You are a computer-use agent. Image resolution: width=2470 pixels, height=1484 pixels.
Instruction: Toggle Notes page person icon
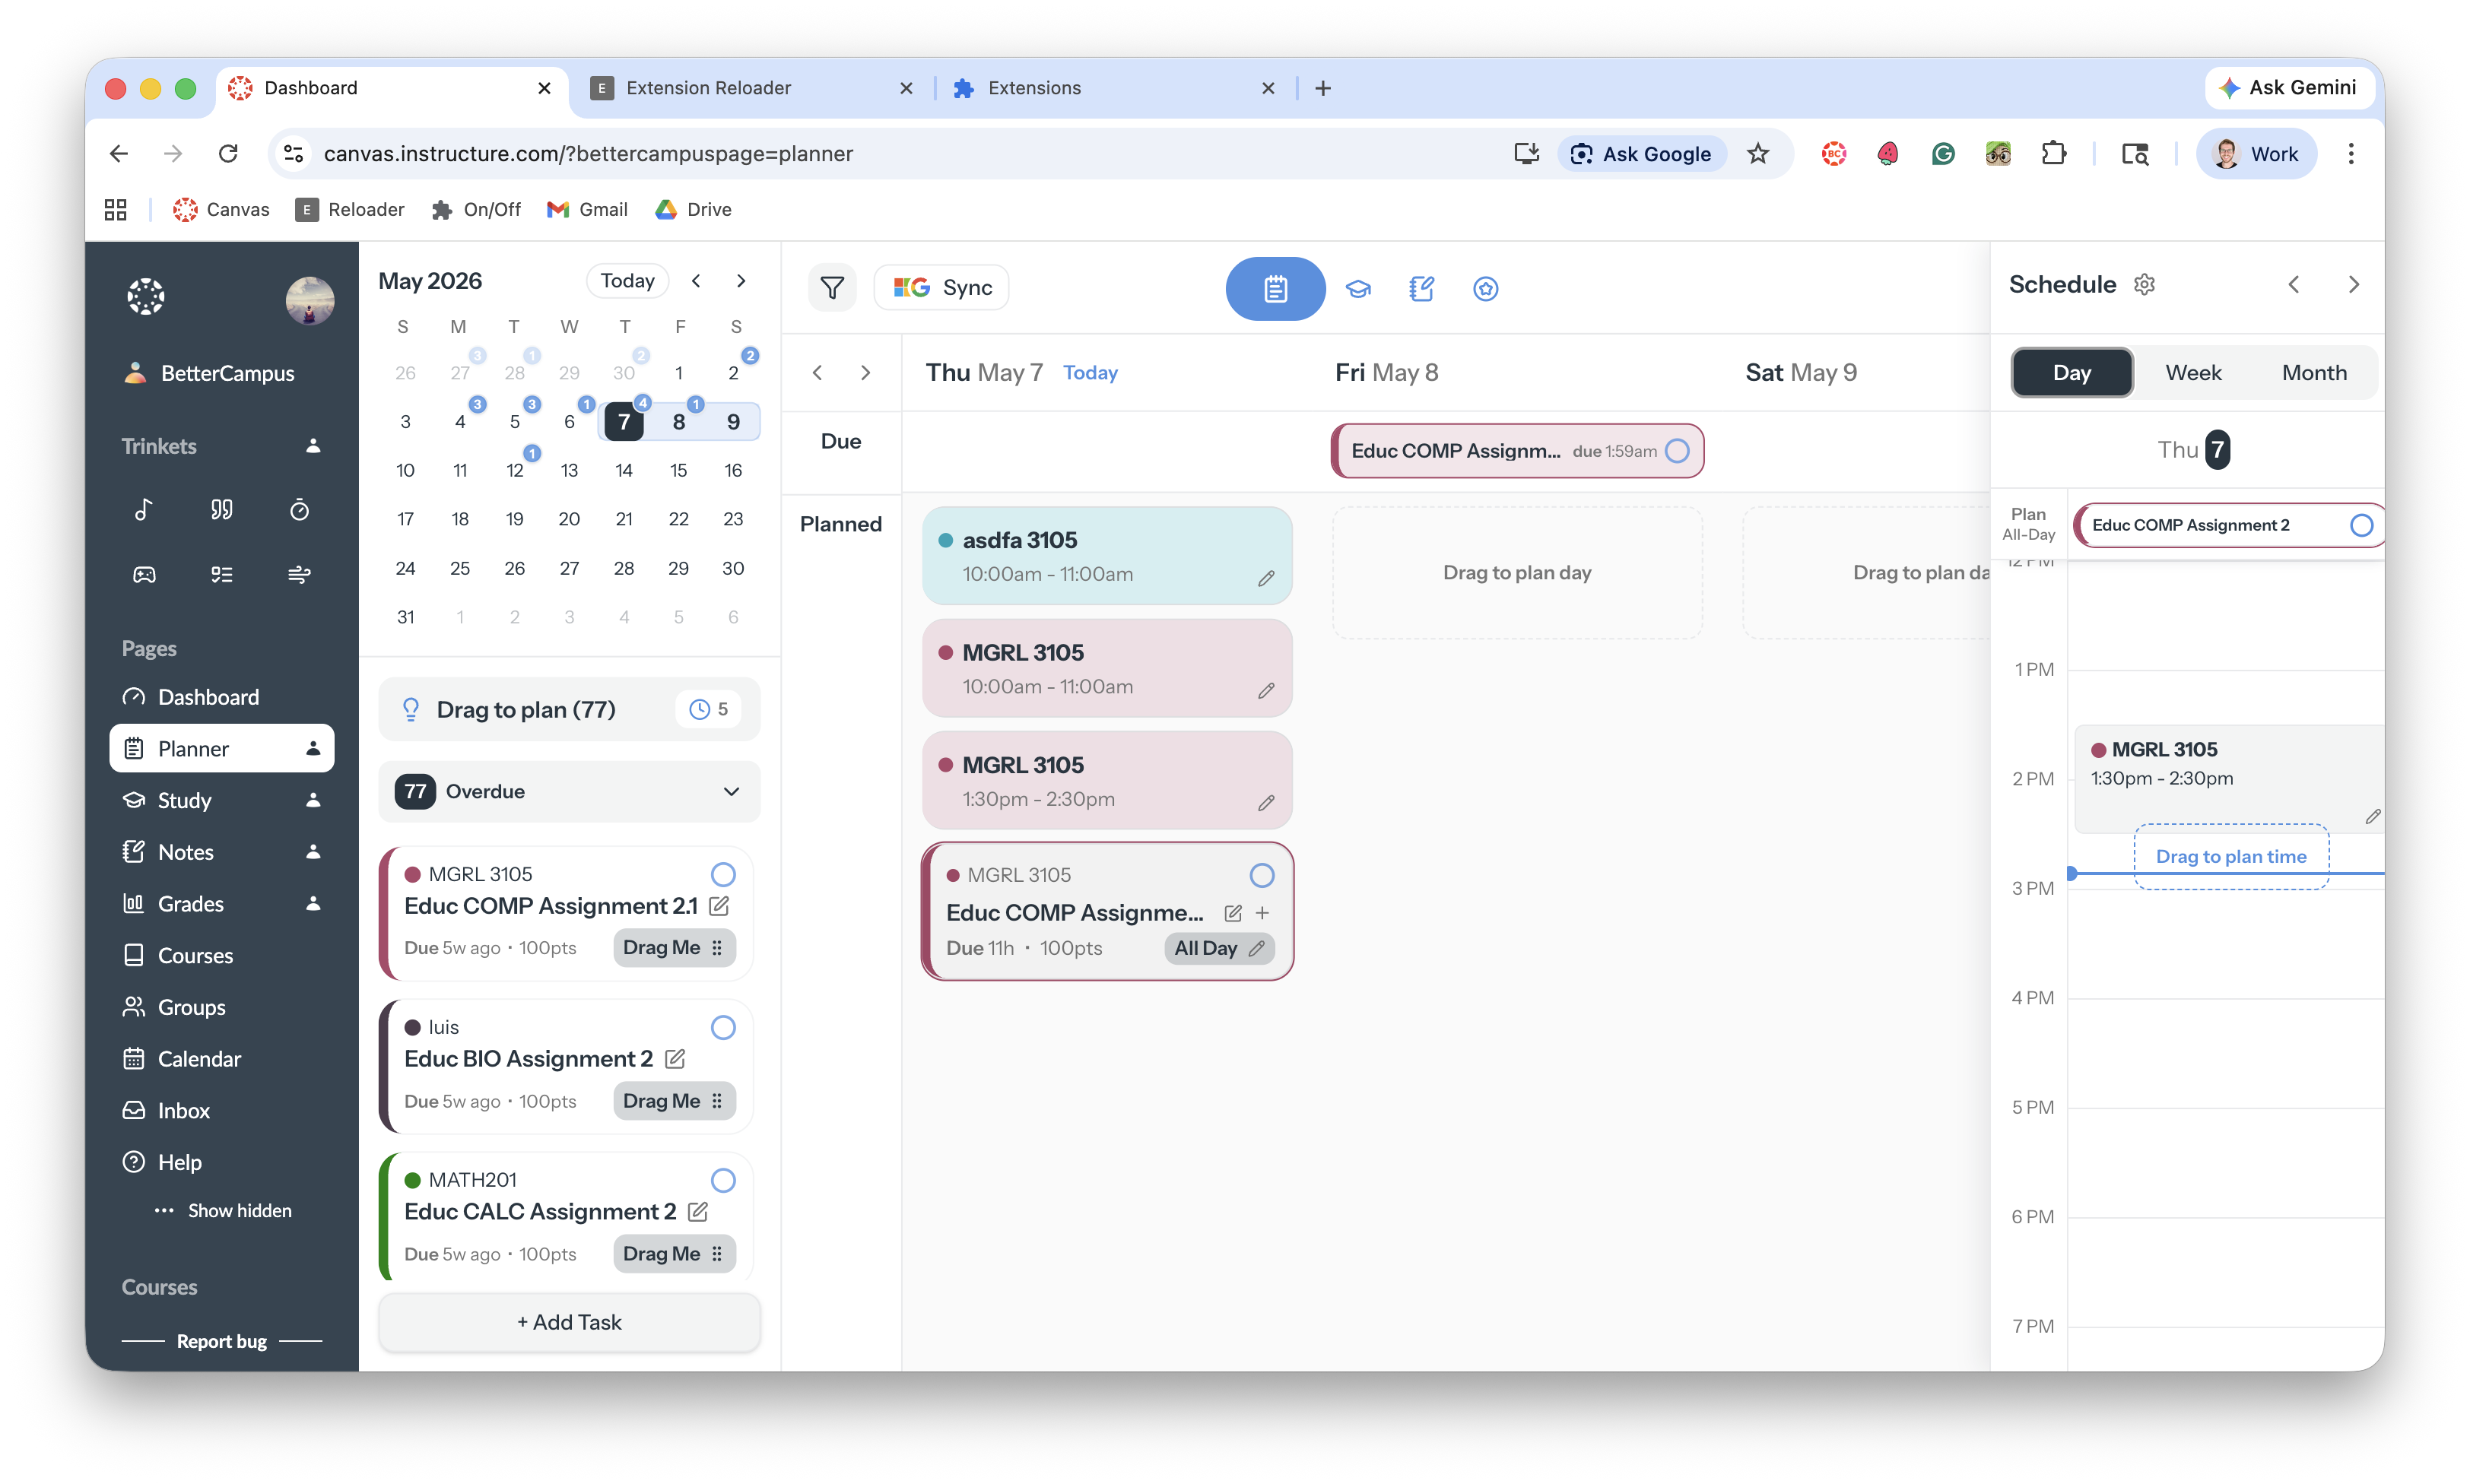click(313, 851)
